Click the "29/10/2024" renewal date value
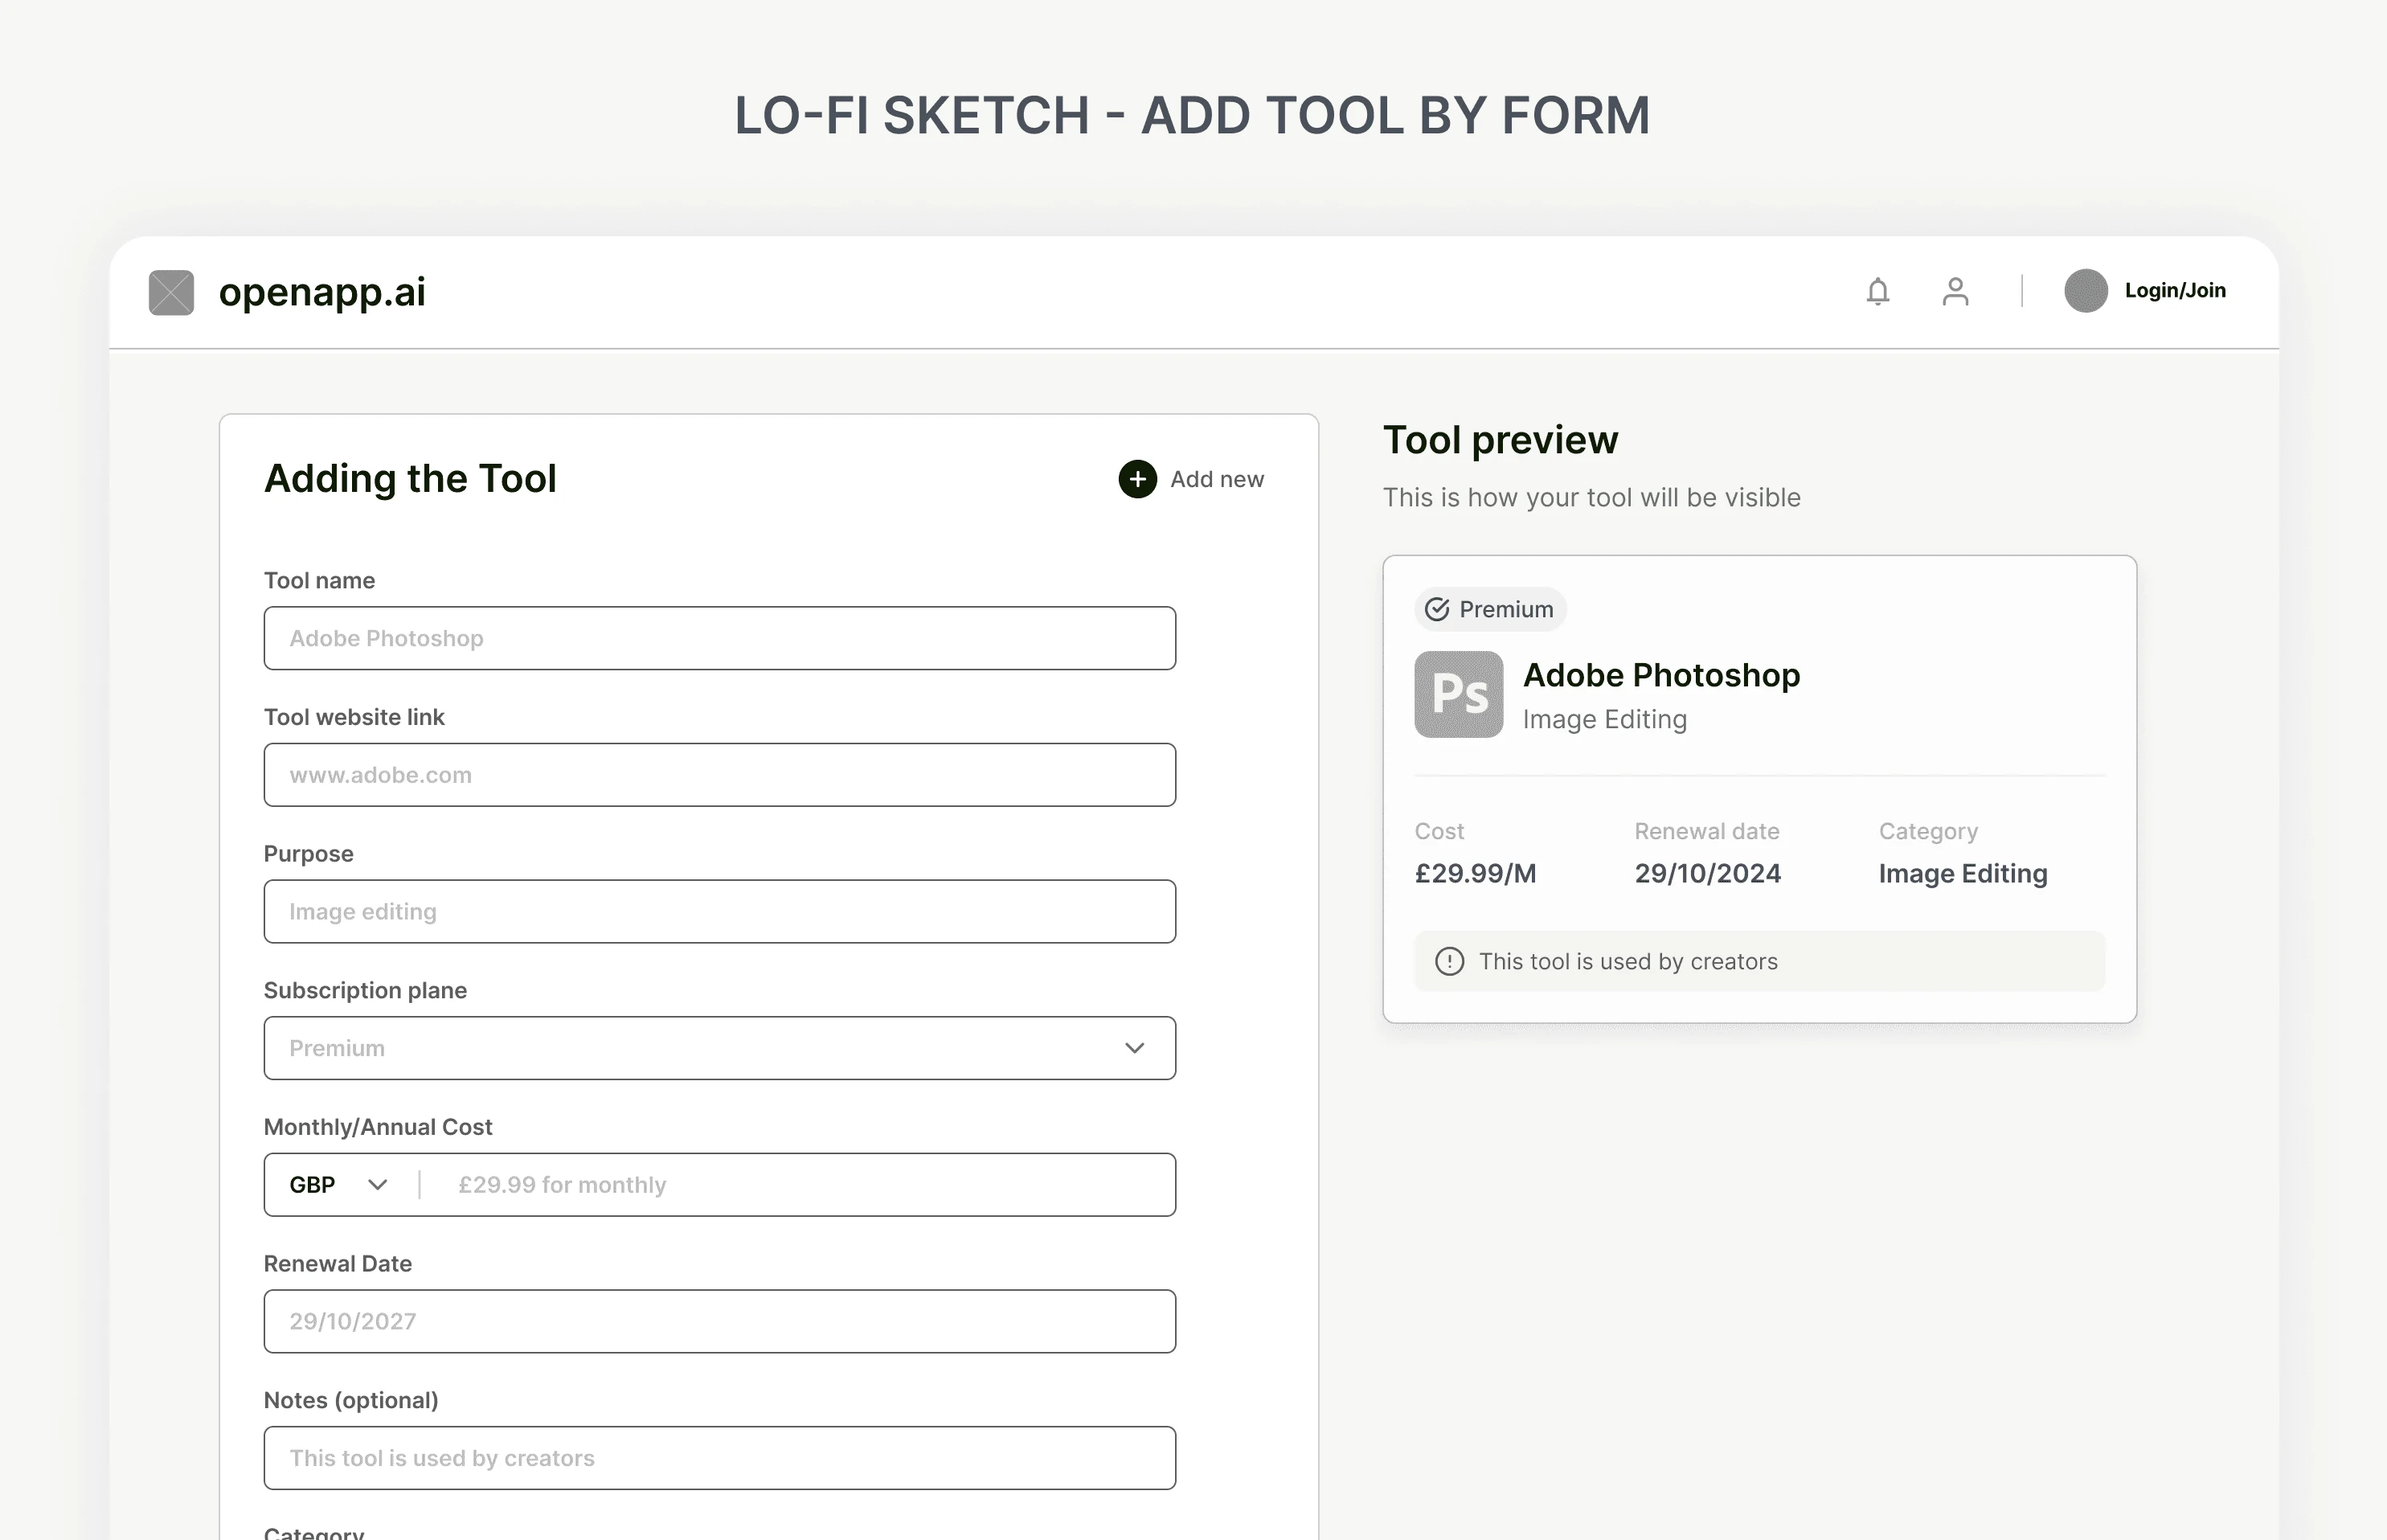This screenshot has height=1540, width=2387. point(1707,873)
